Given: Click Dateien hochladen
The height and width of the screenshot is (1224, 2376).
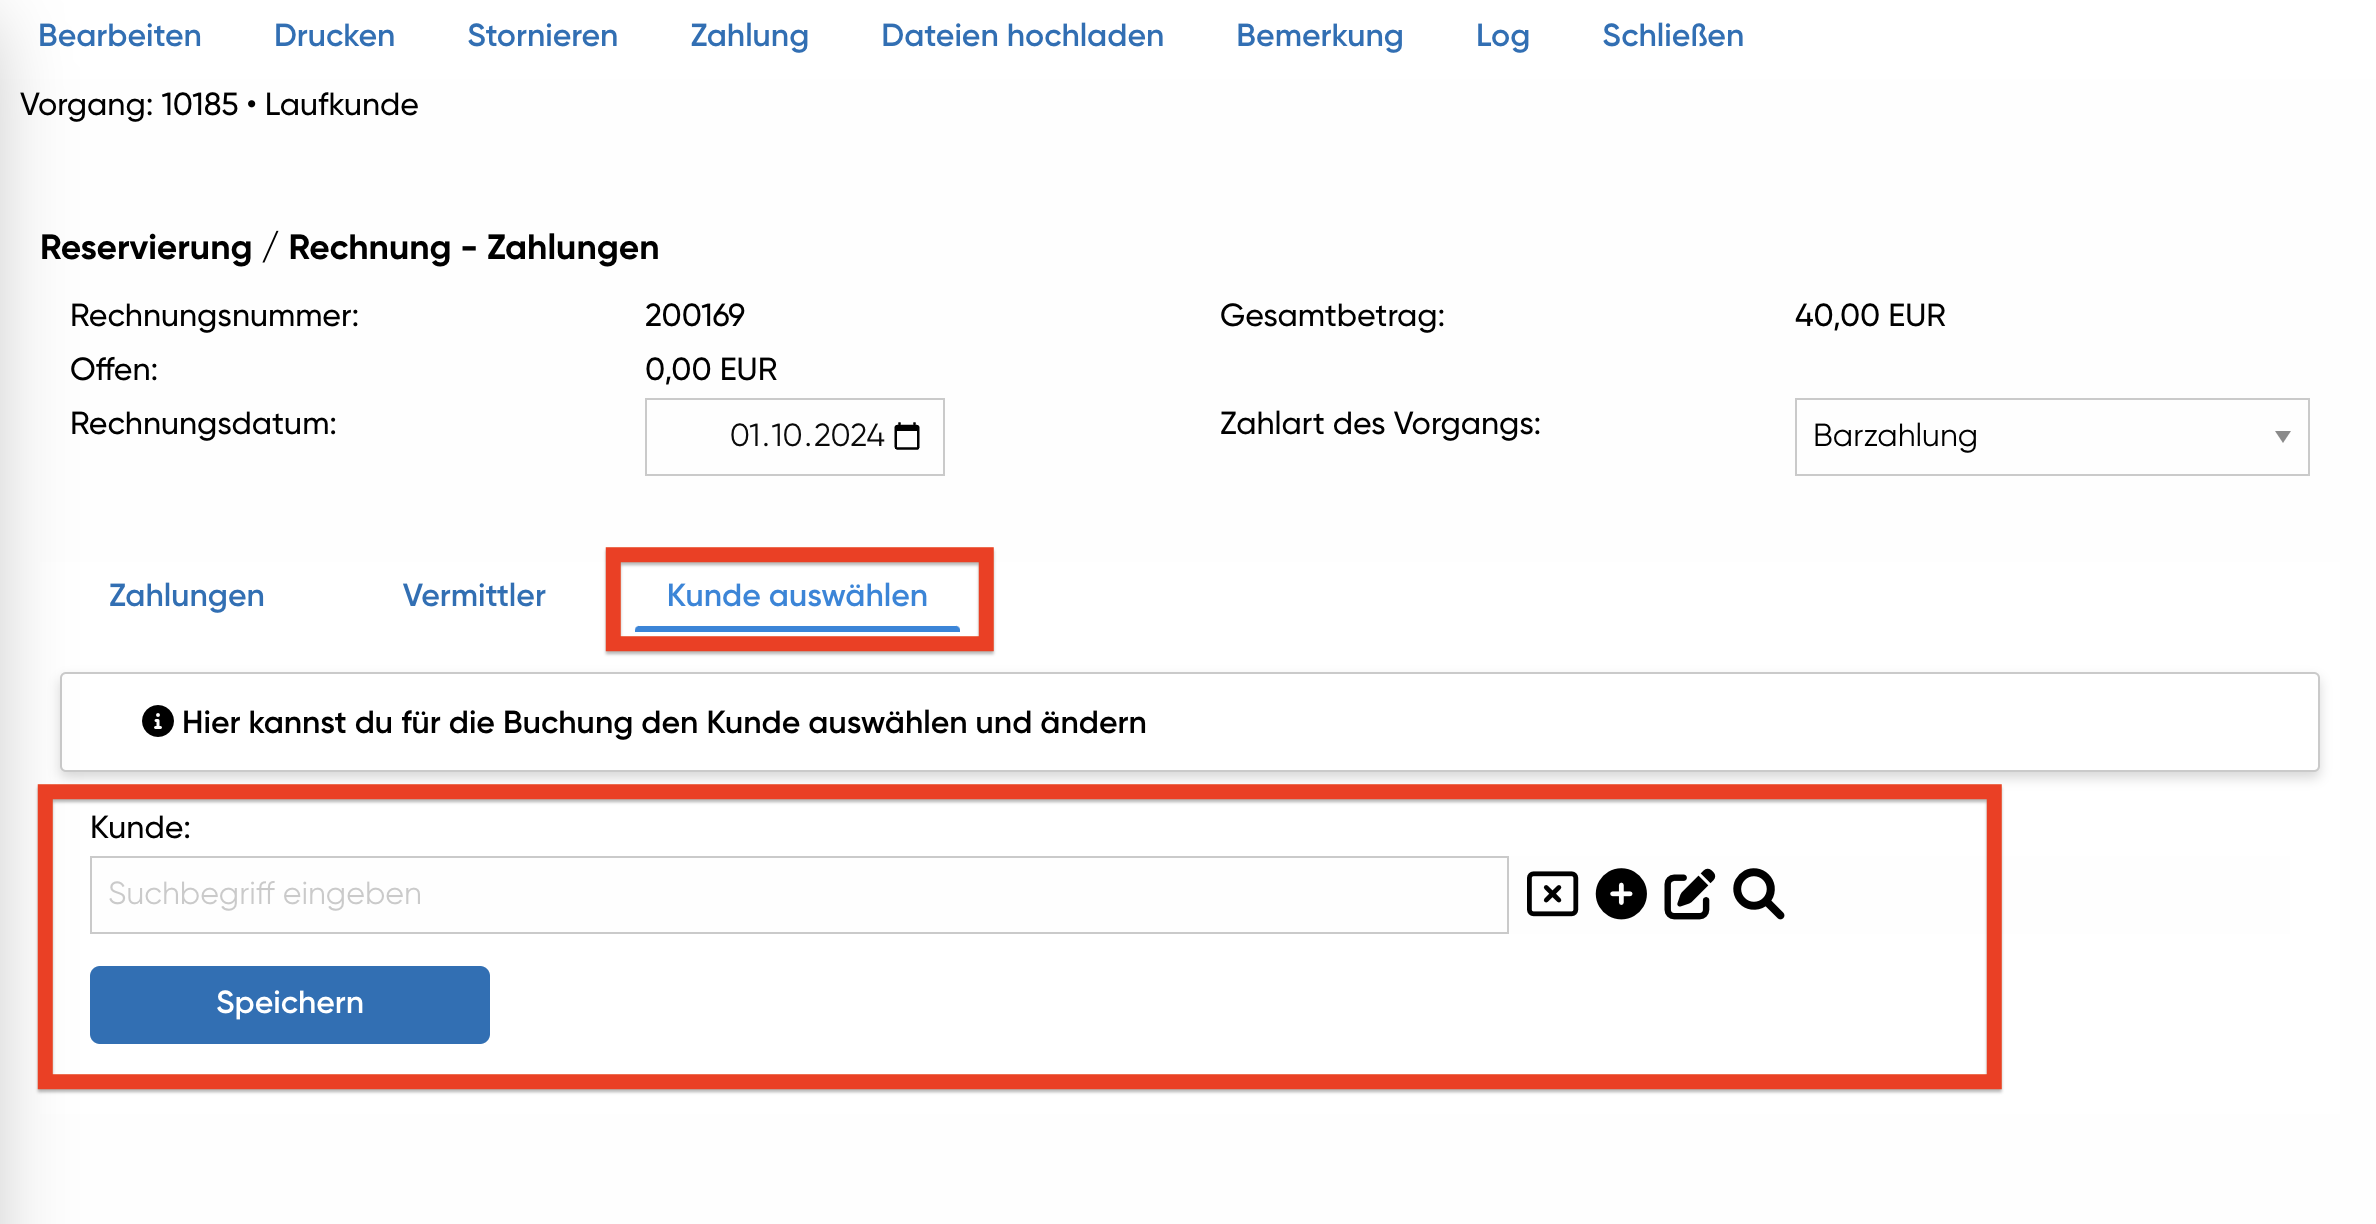Looking at the screenshot, I should (x=1022, y=36).
